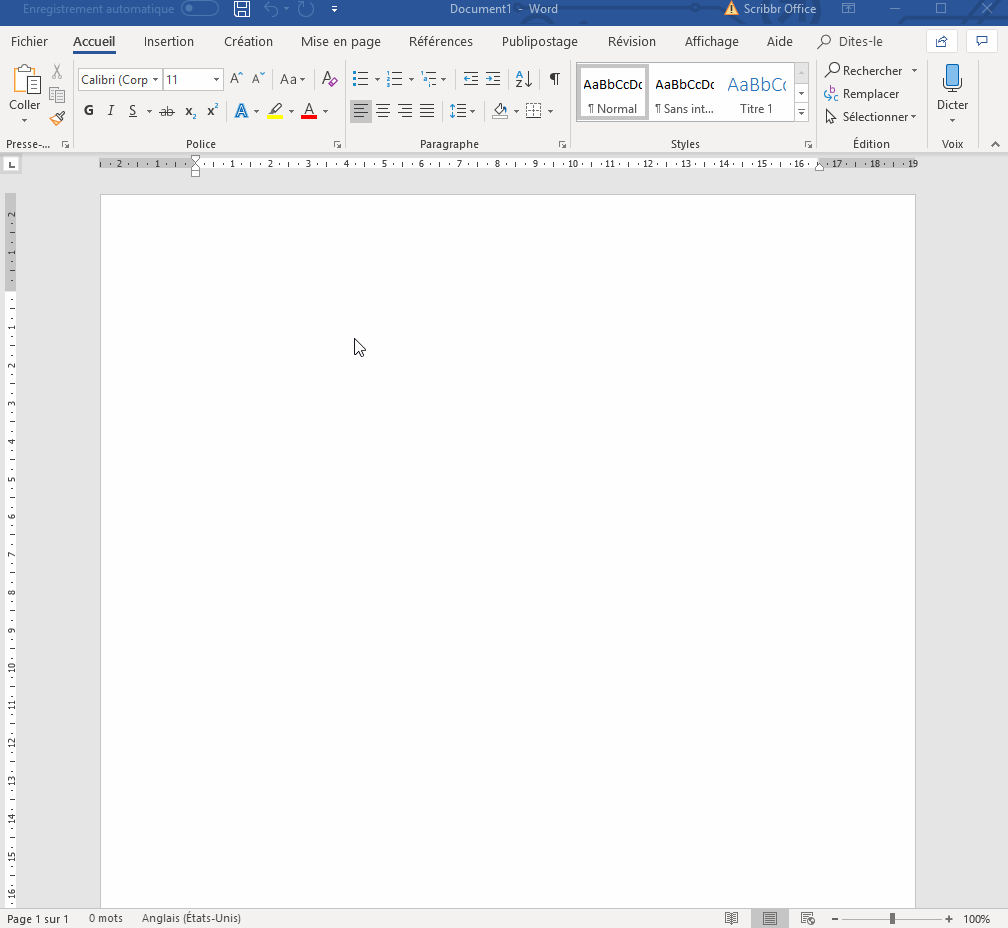Open the Mise en page tab
The height and width of the screenshot is (928, 1008).
tap(341, 42)
